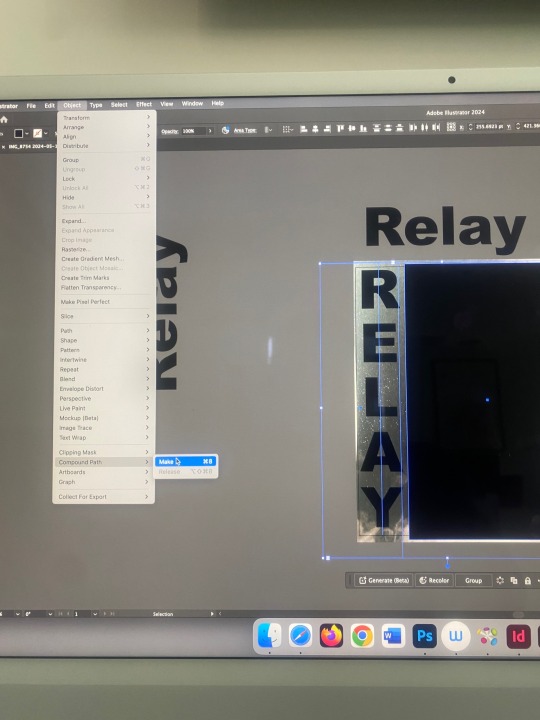
Task: Click the Generate (Beta) button
Action: [x=384, y=580]
